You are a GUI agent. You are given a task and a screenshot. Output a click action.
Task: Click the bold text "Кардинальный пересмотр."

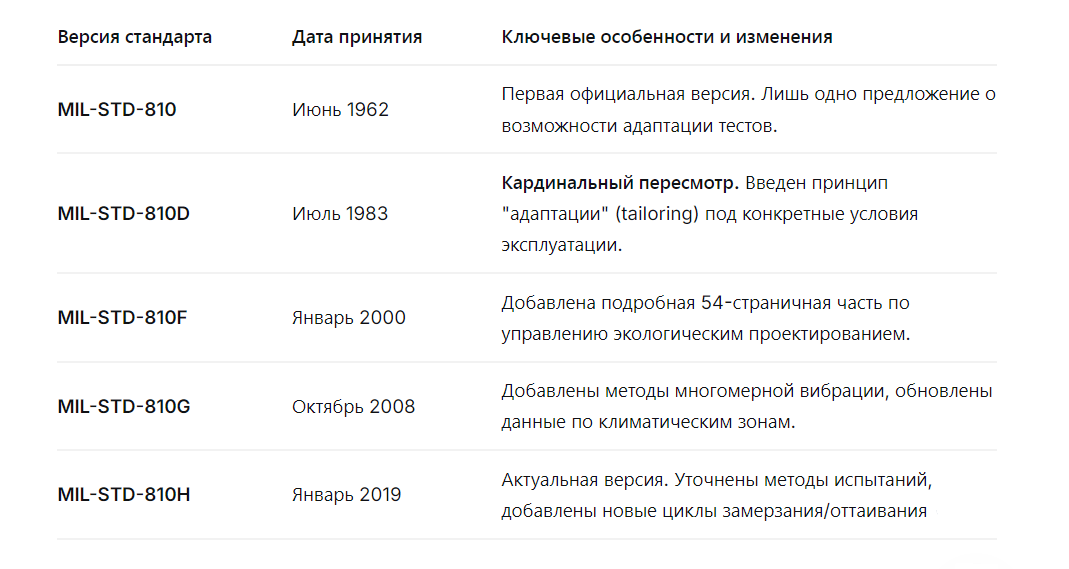tap(620, 184)
